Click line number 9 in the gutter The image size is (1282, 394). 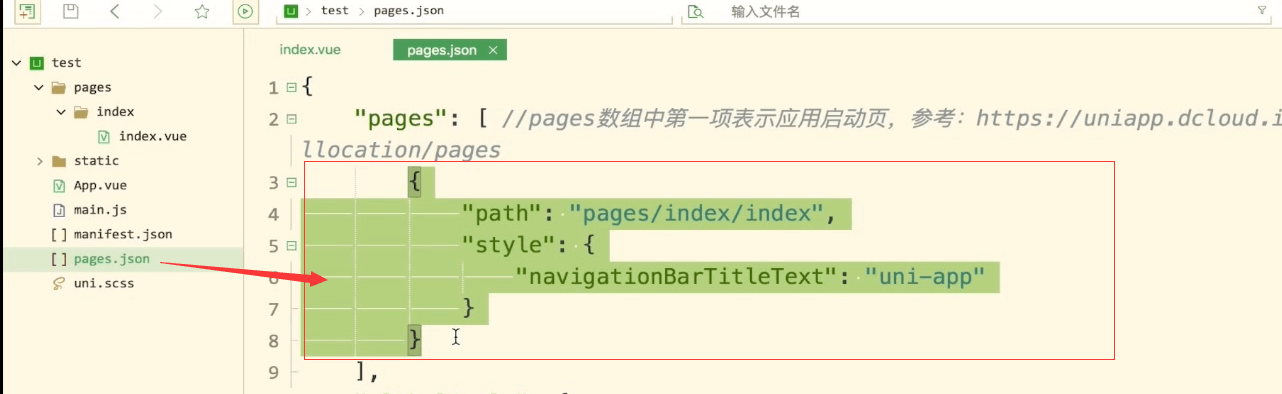(x=274, y=372)
